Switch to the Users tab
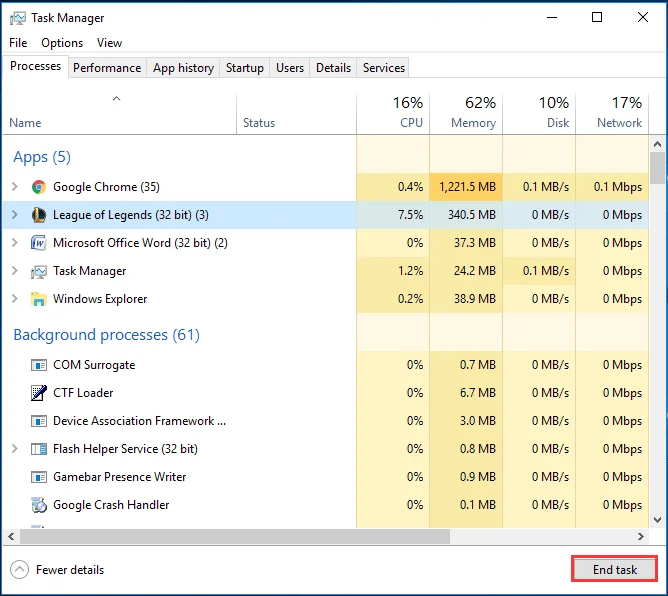This screenshot has height=596, width=668. click(290, 68)
